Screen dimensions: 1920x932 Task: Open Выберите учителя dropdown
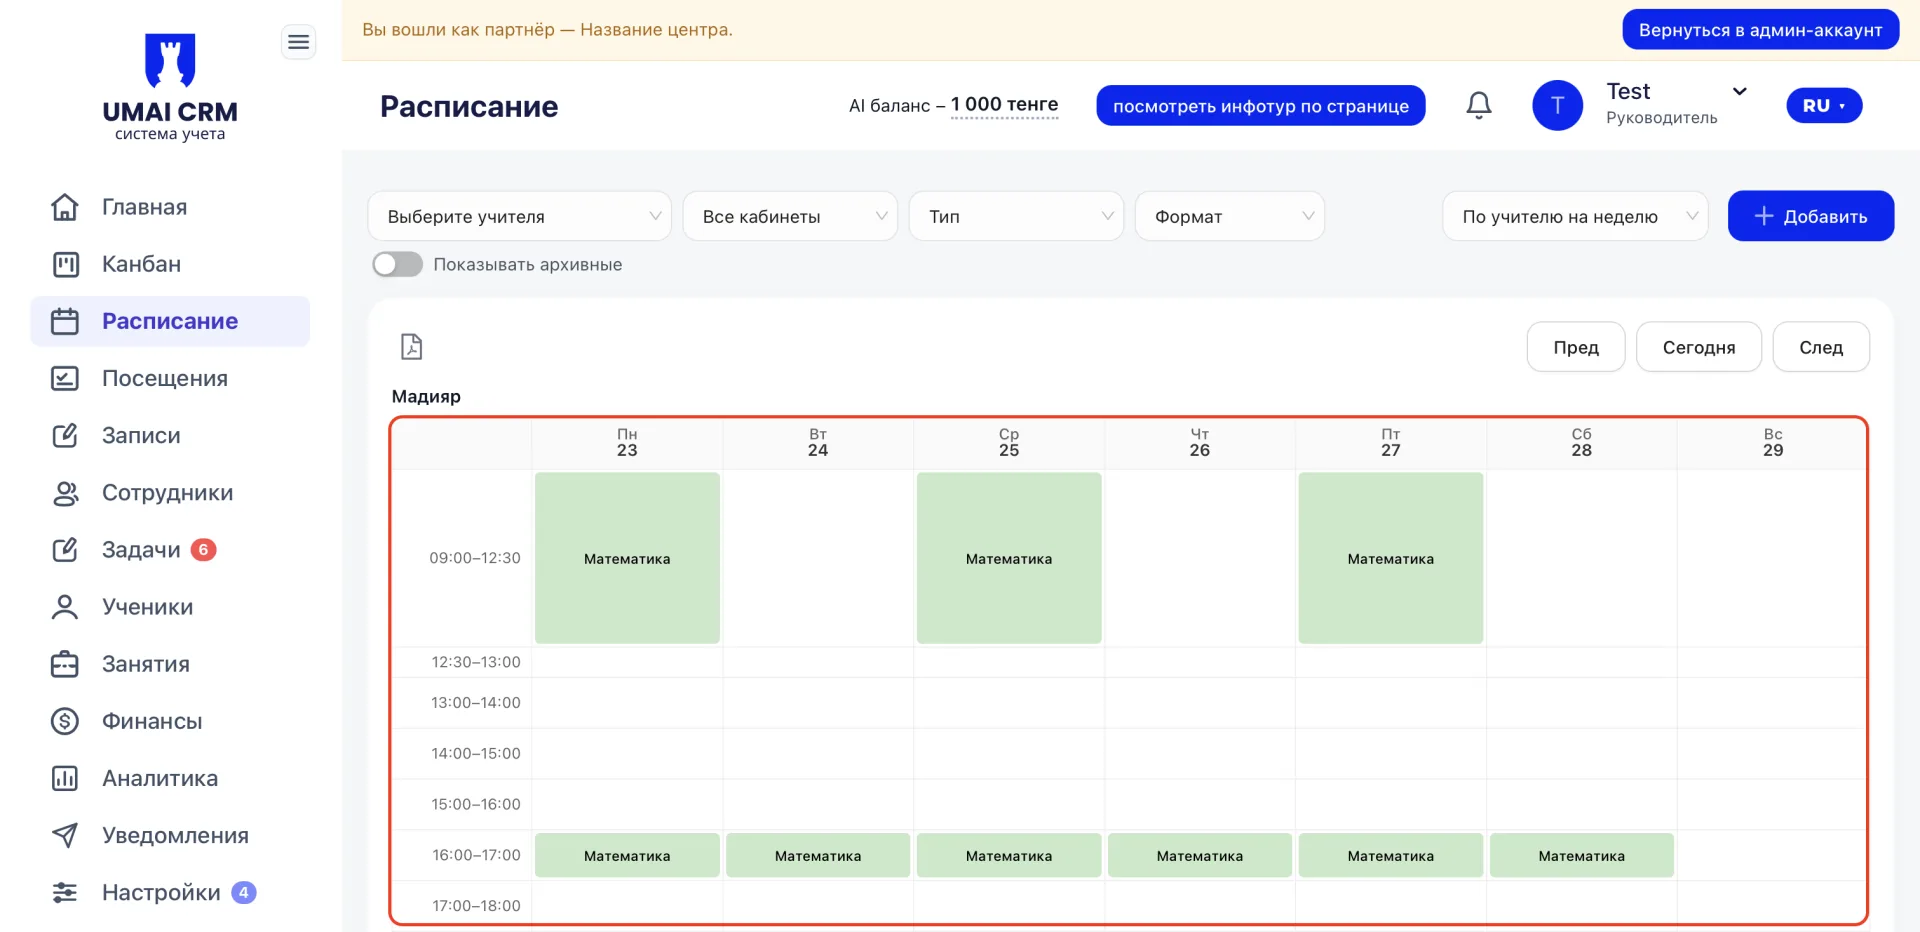(520, 216)
